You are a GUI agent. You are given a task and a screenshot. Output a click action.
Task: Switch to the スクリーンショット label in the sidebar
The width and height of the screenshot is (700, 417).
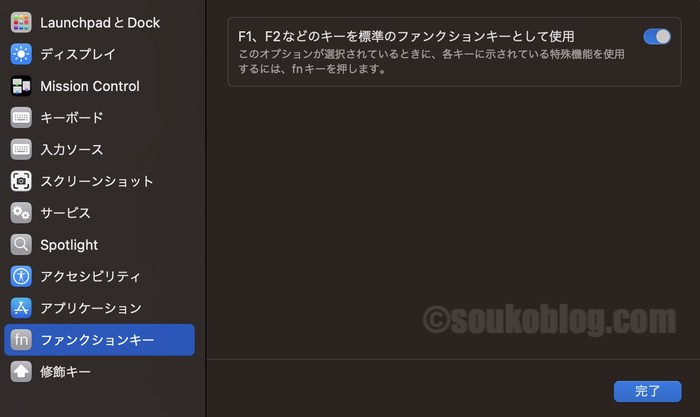click(97, 181)
